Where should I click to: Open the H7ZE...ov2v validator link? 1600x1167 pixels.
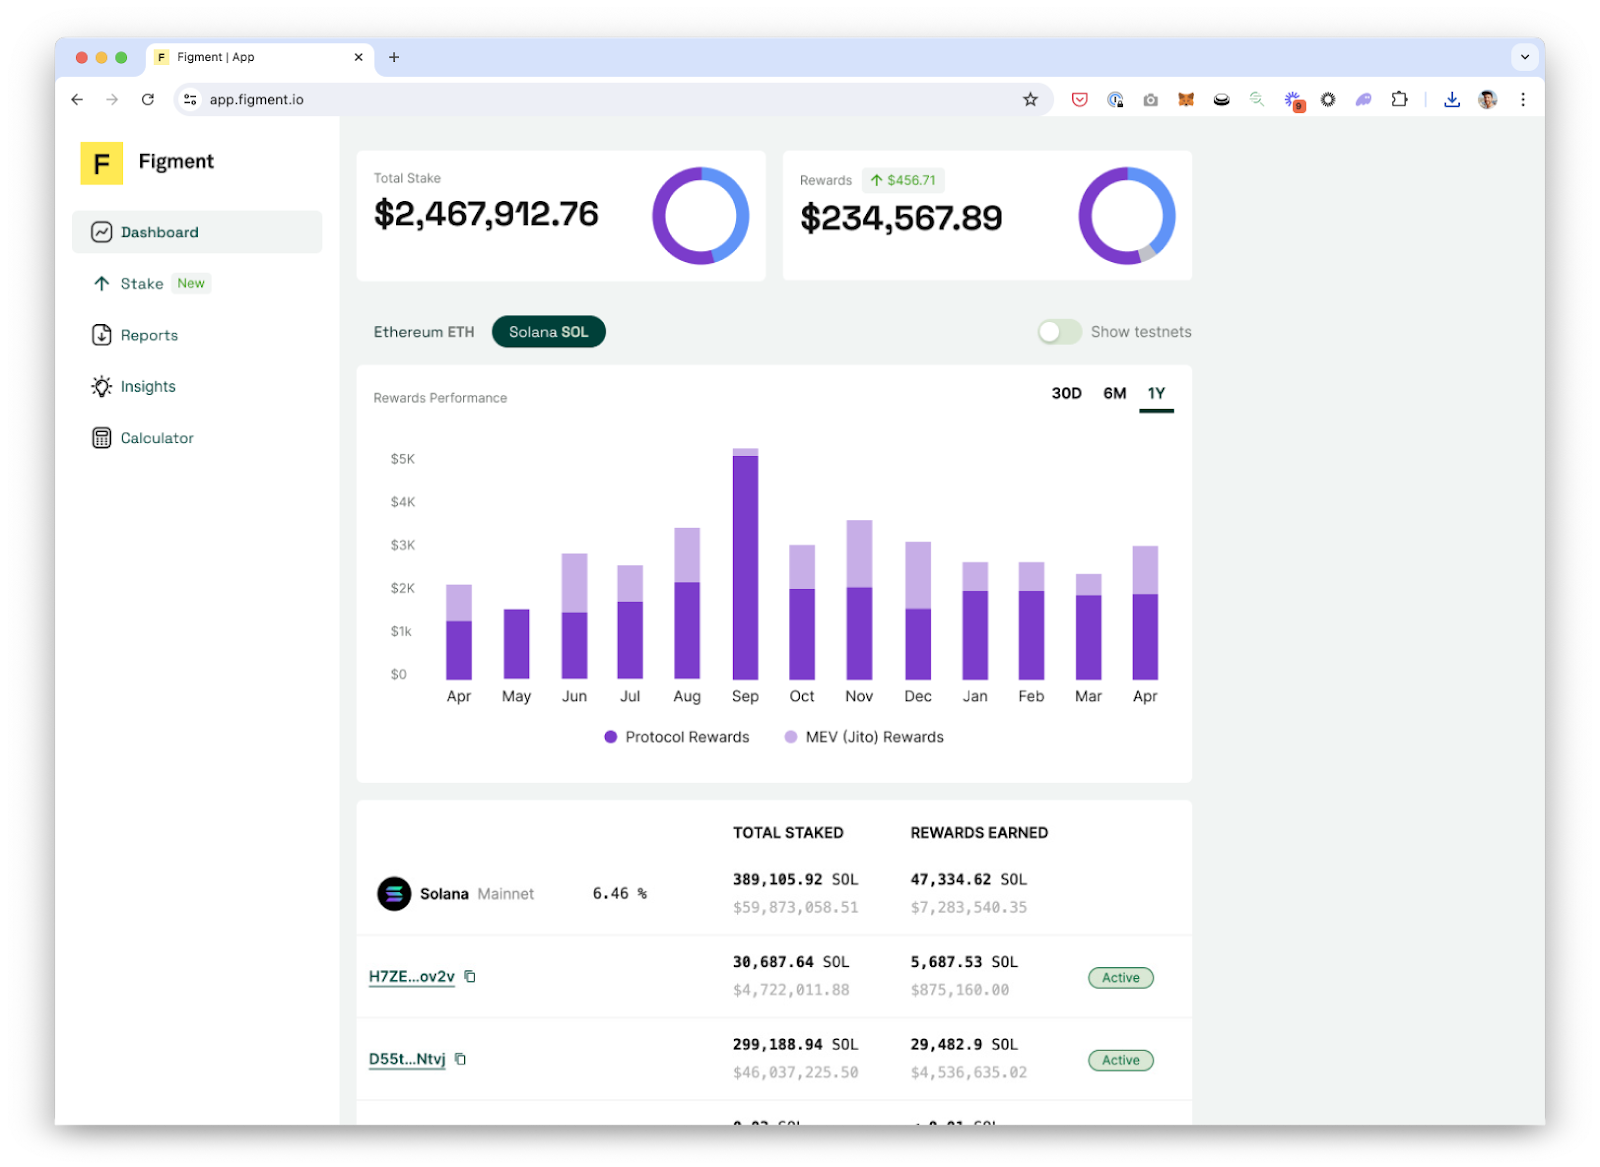pyautogui.click(x=411, y=975)
